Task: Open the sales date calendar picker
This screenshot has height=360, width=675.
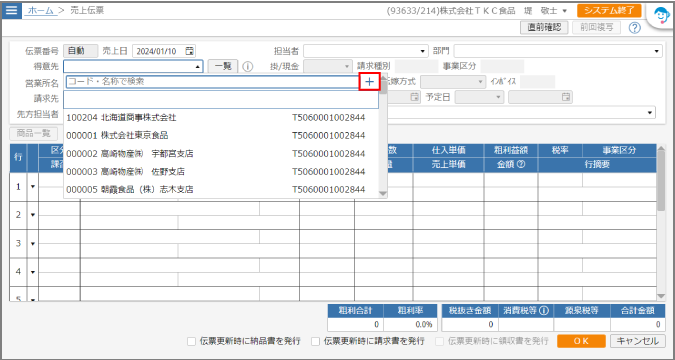Action: pos(189,51)
